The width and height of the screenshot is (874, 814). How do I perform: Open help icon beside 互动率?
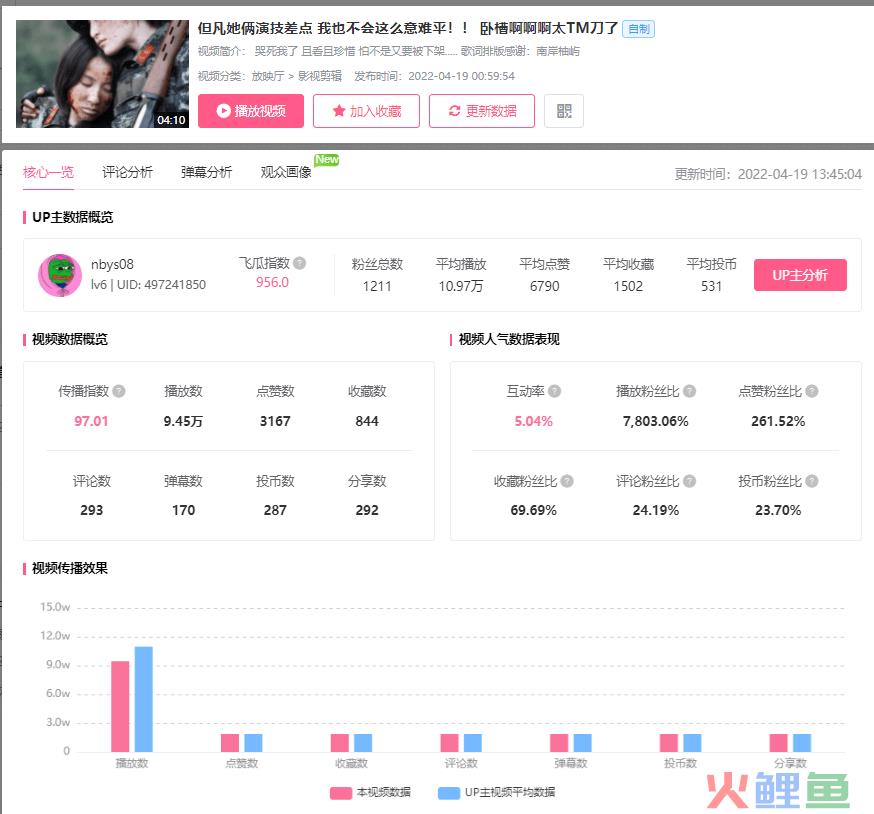554,391
